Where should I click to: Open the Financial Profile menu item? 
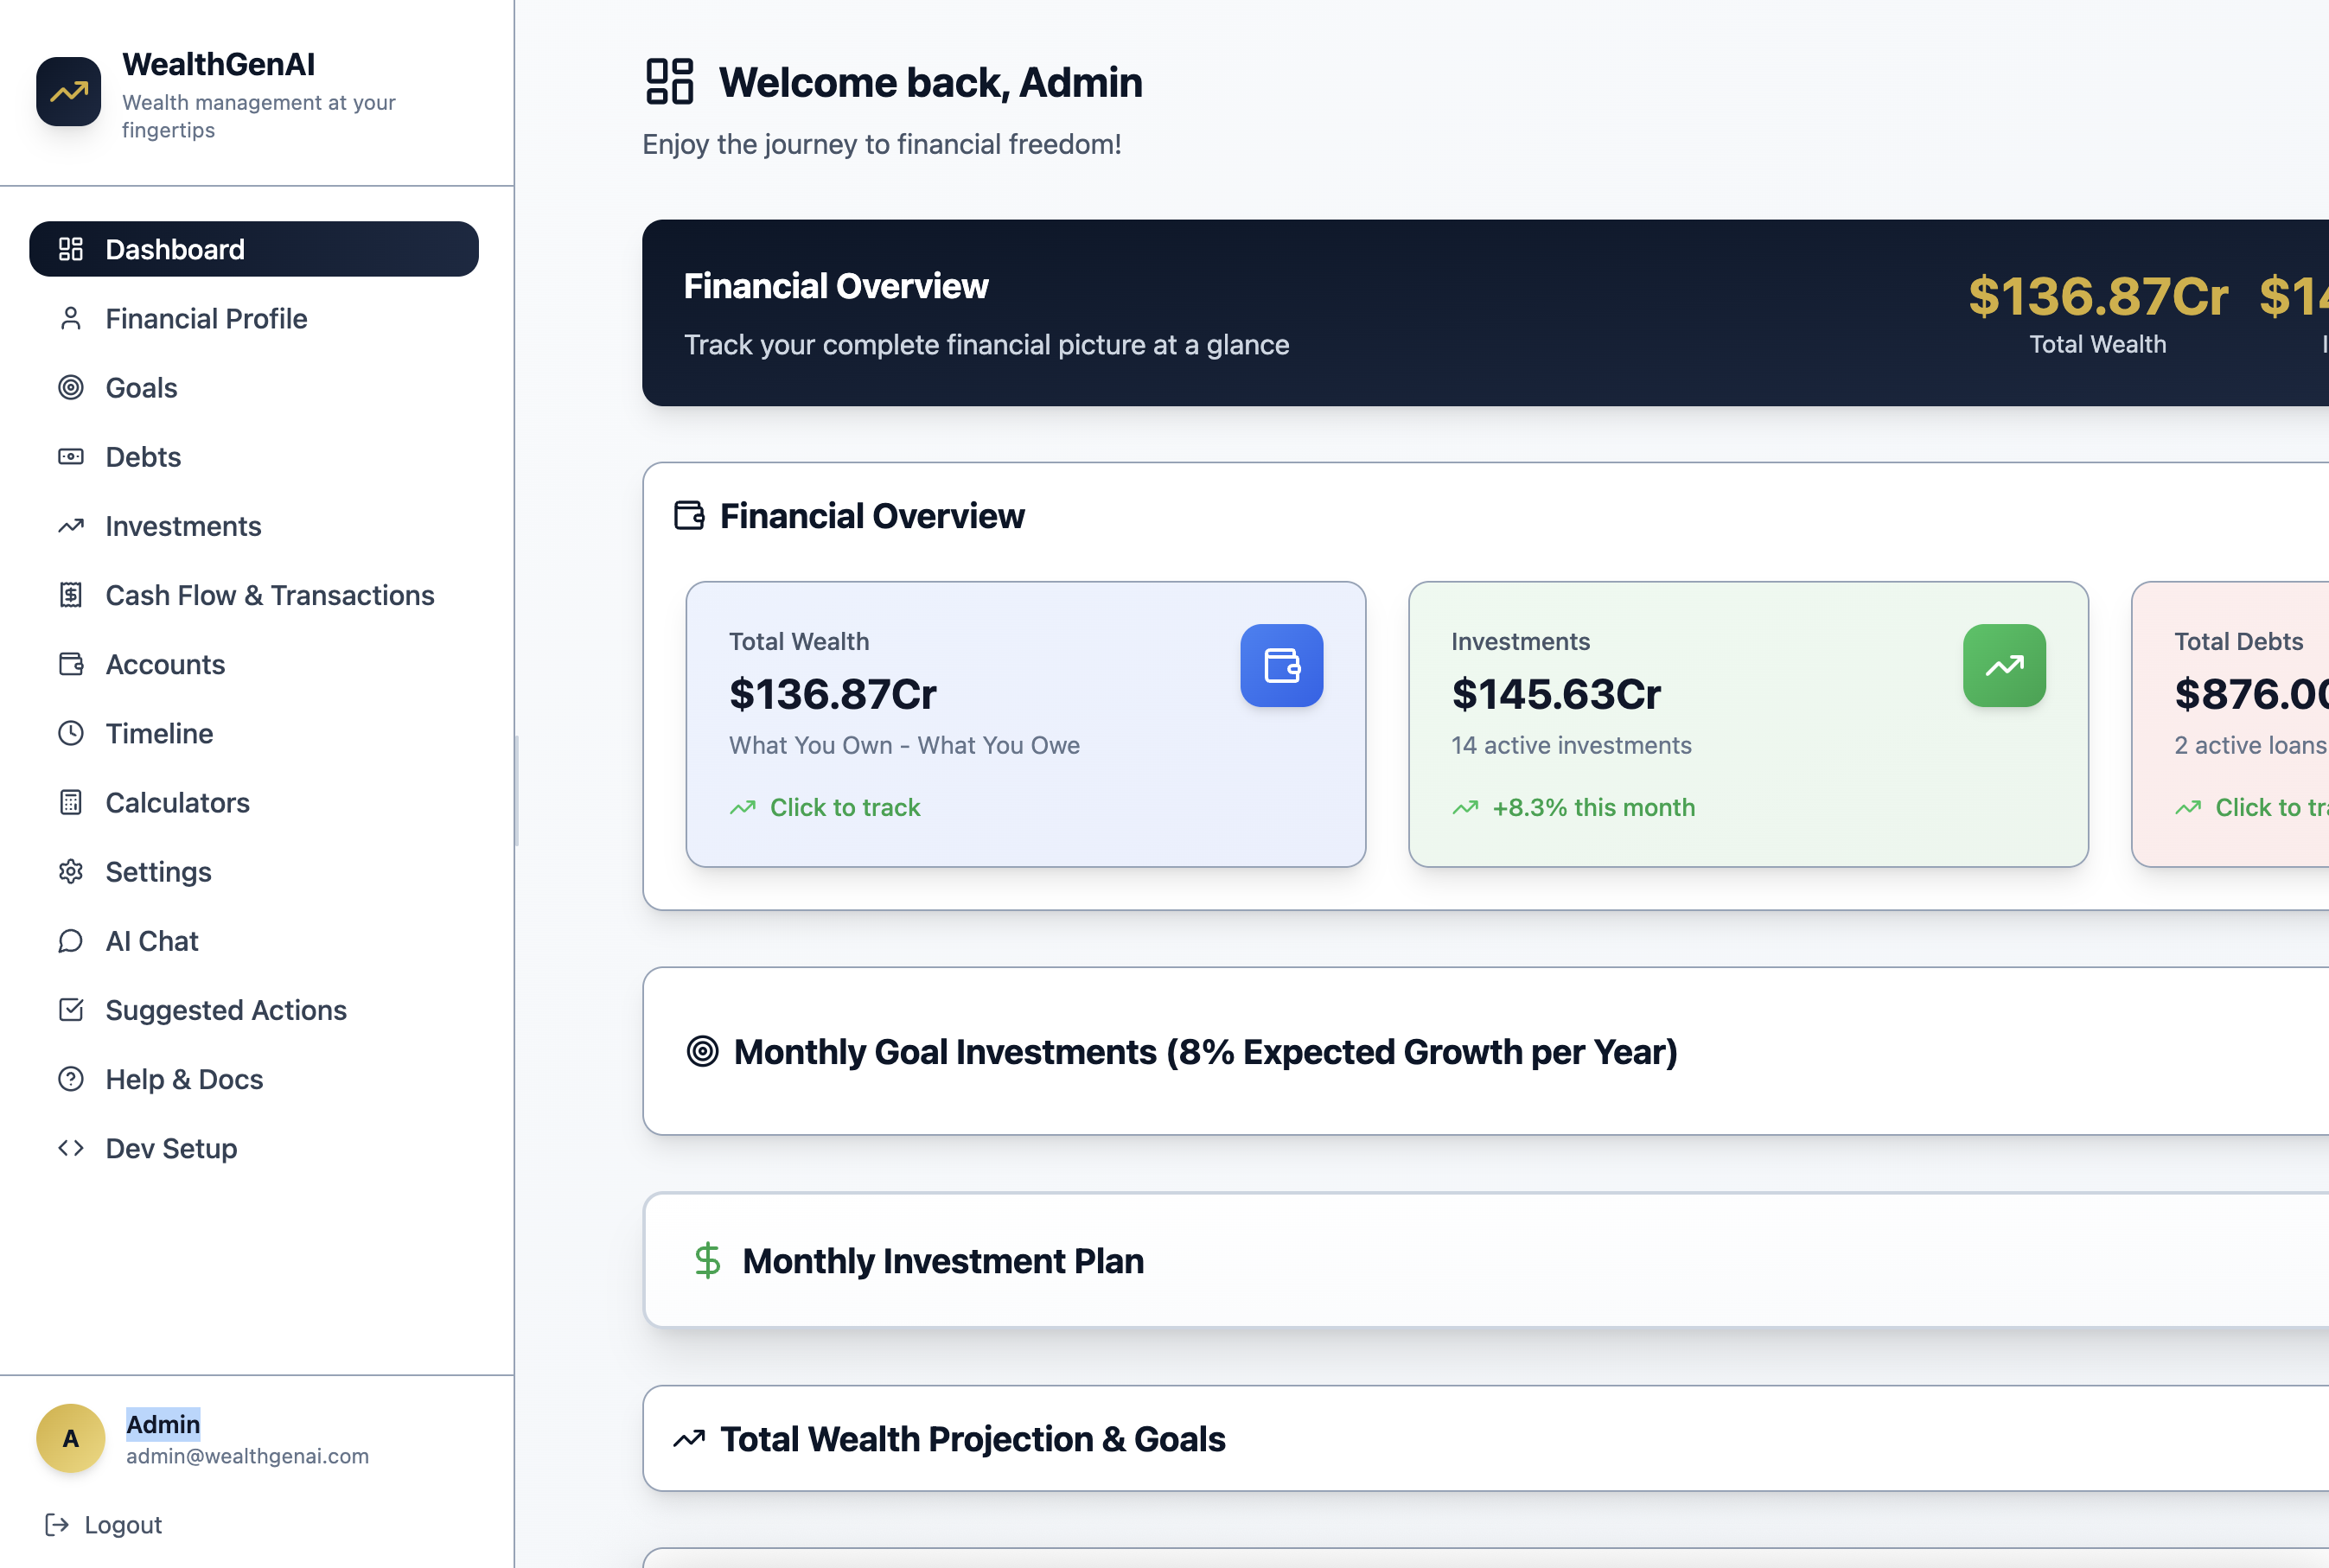[206, 318]
